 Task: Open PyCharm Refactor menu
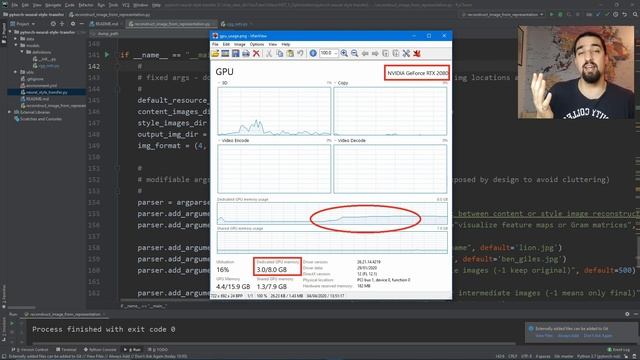click(86, 5)
